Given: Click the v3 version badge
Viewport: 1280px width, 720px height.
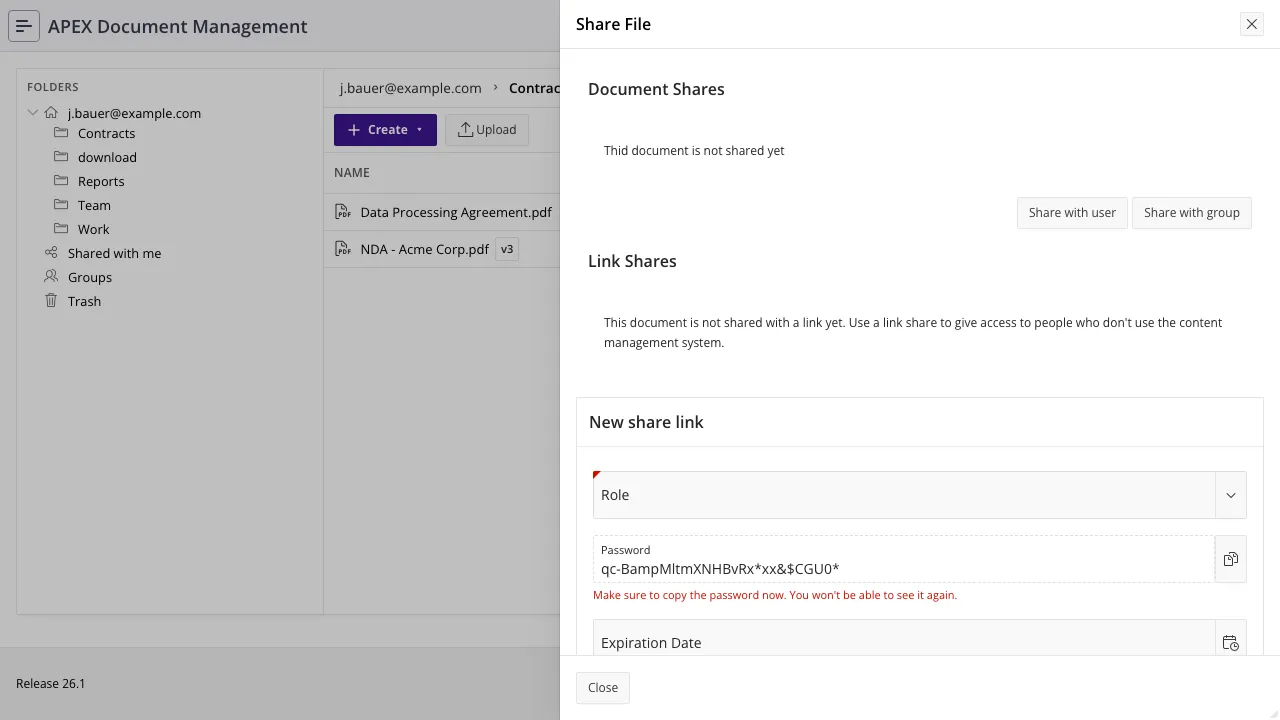Looking at the screenshot, I should (x=507, y=249).
